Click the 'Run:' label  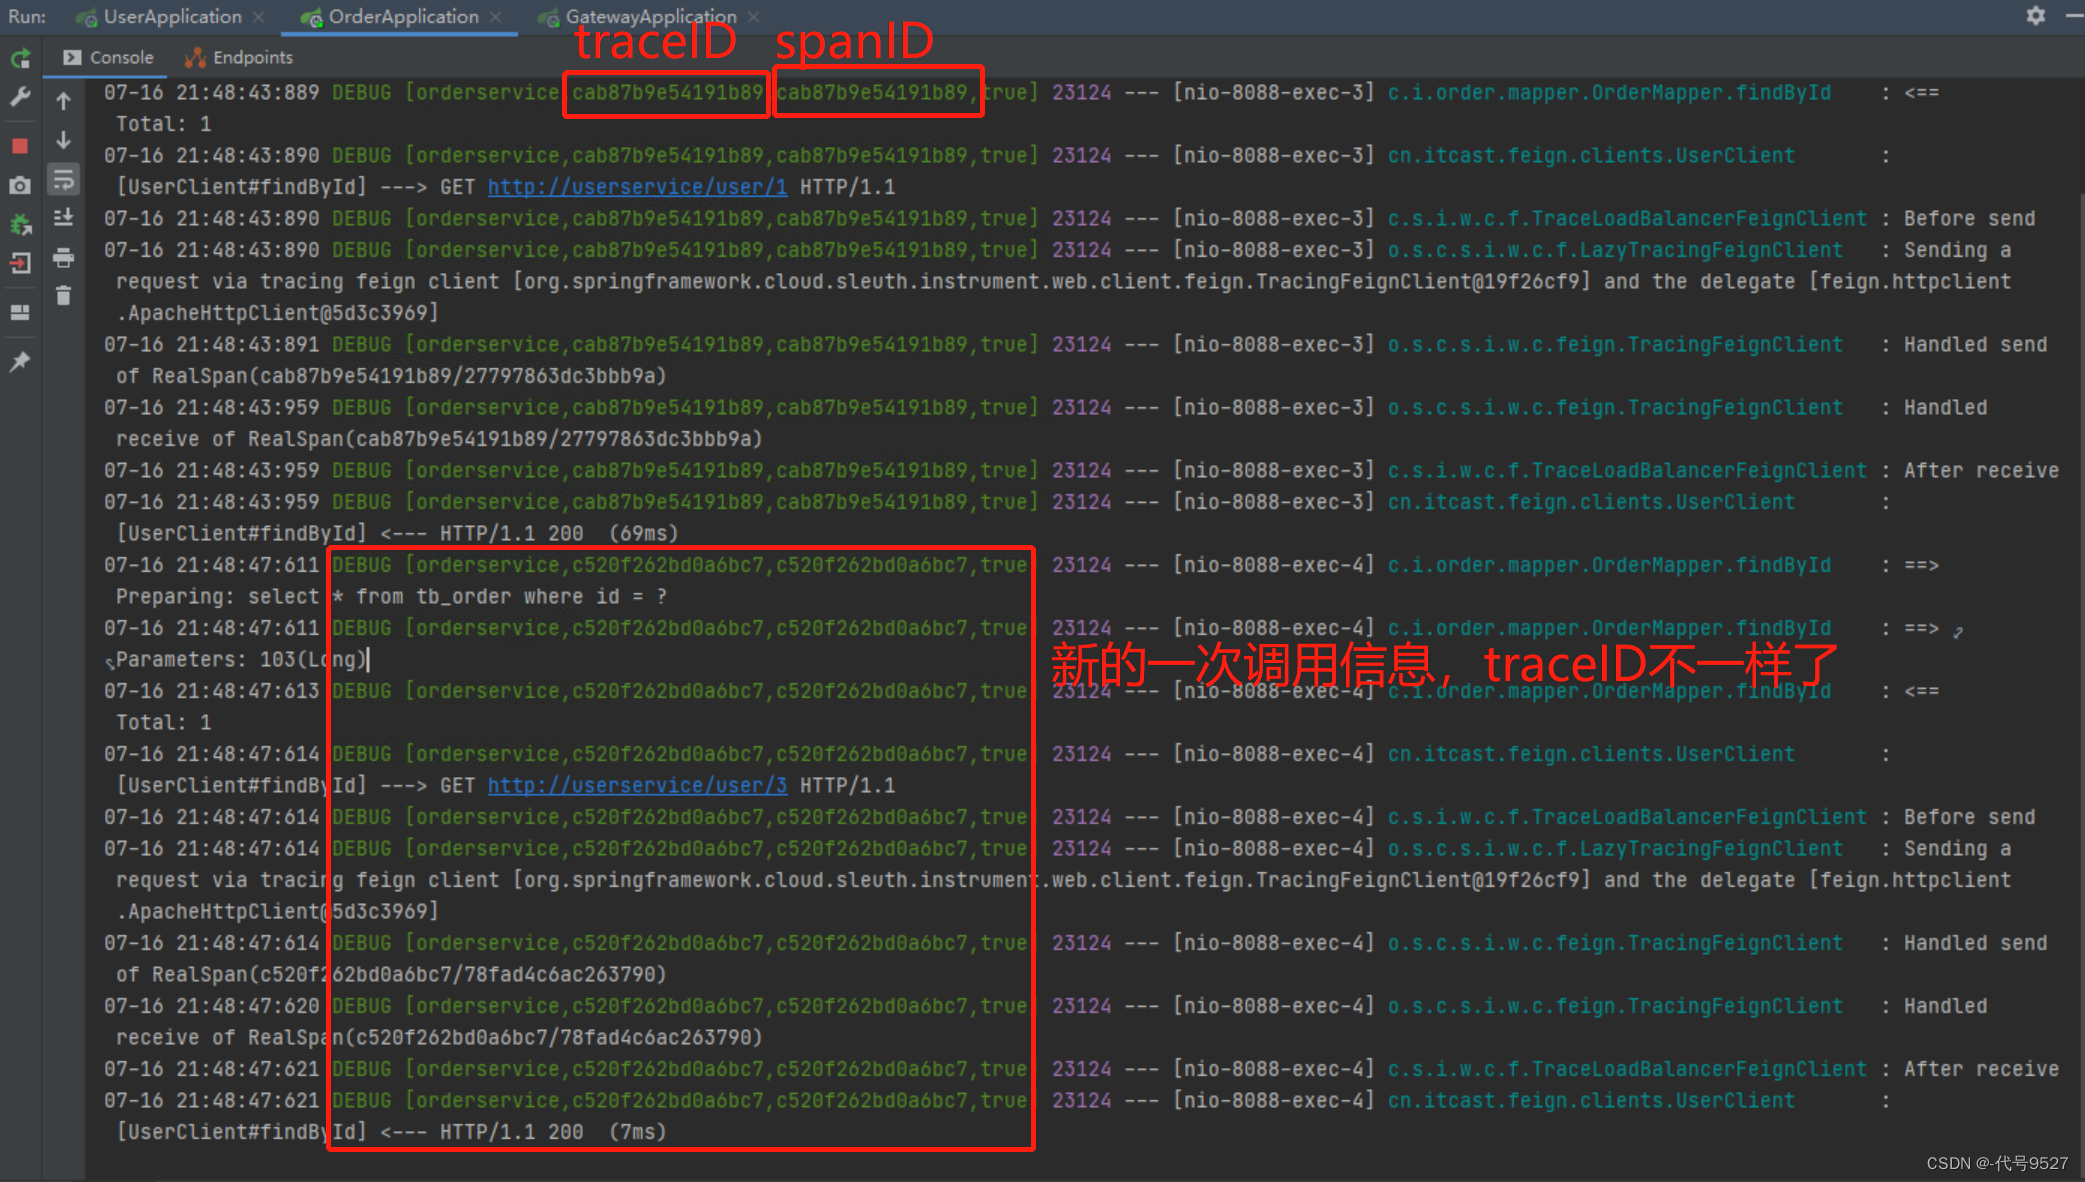click(27, 17)
